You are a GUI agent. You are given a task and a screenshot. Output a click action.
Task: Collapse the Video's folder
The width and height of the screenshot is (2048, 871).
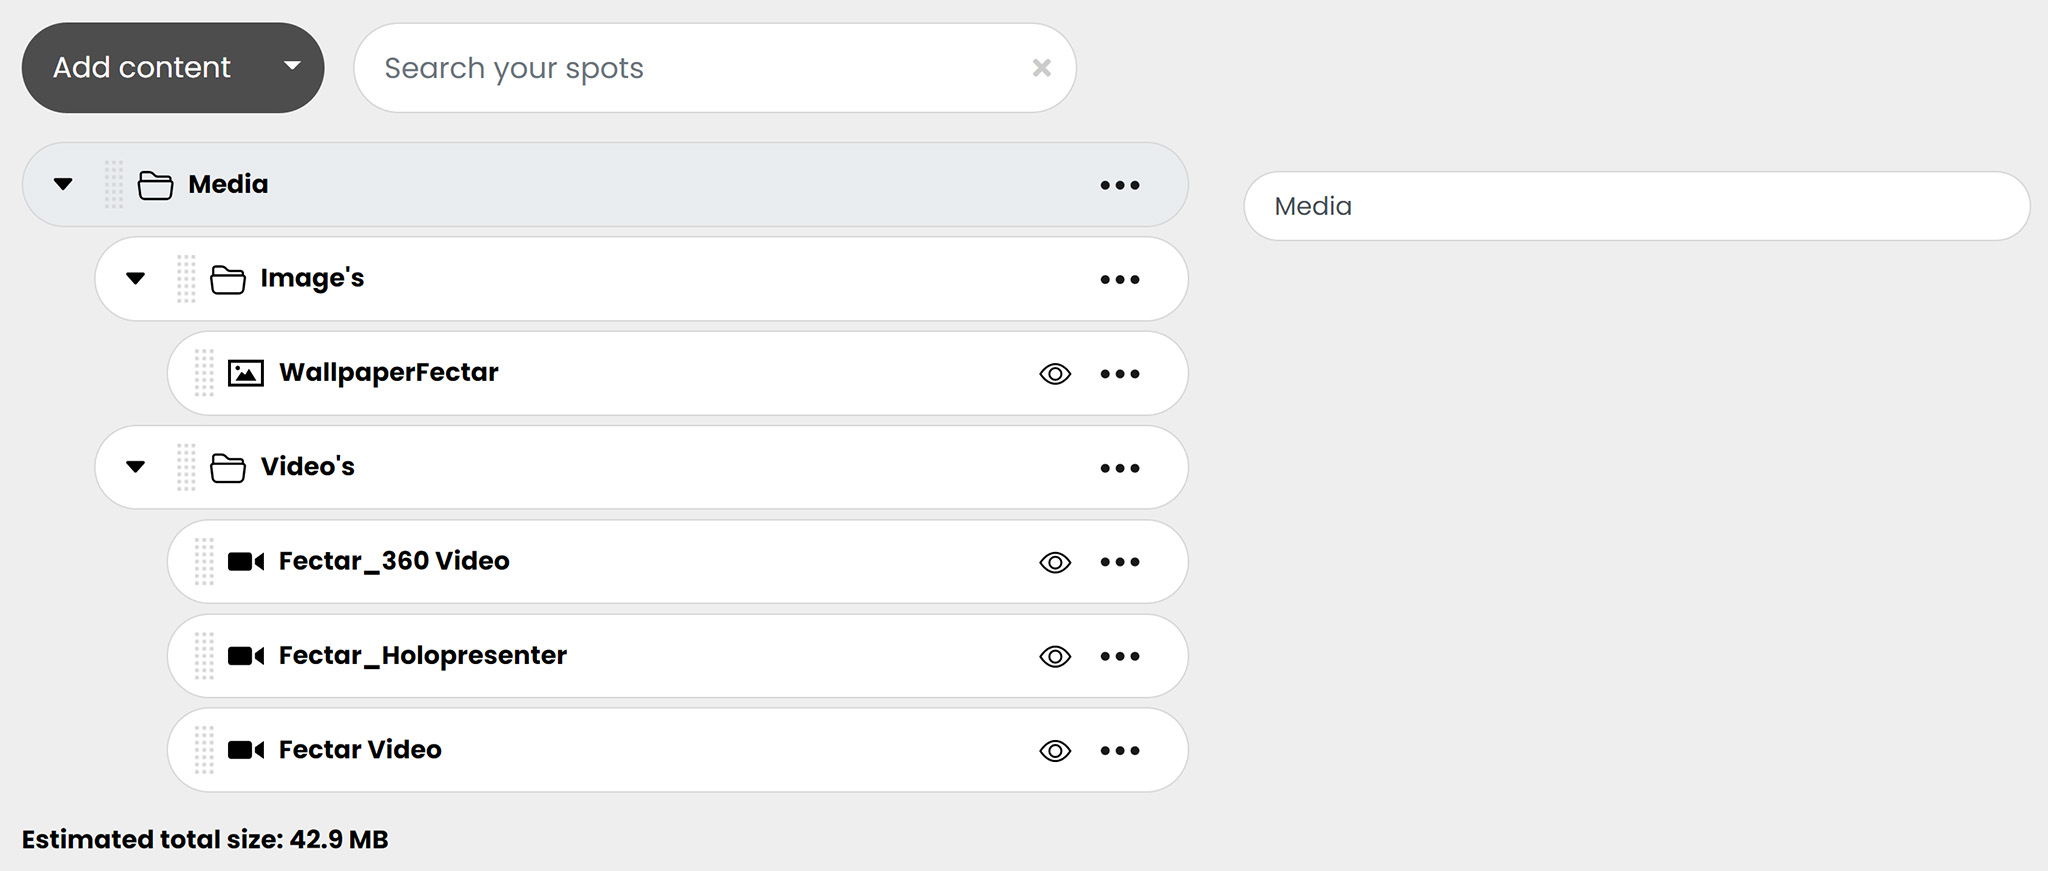tap(136, 467)
